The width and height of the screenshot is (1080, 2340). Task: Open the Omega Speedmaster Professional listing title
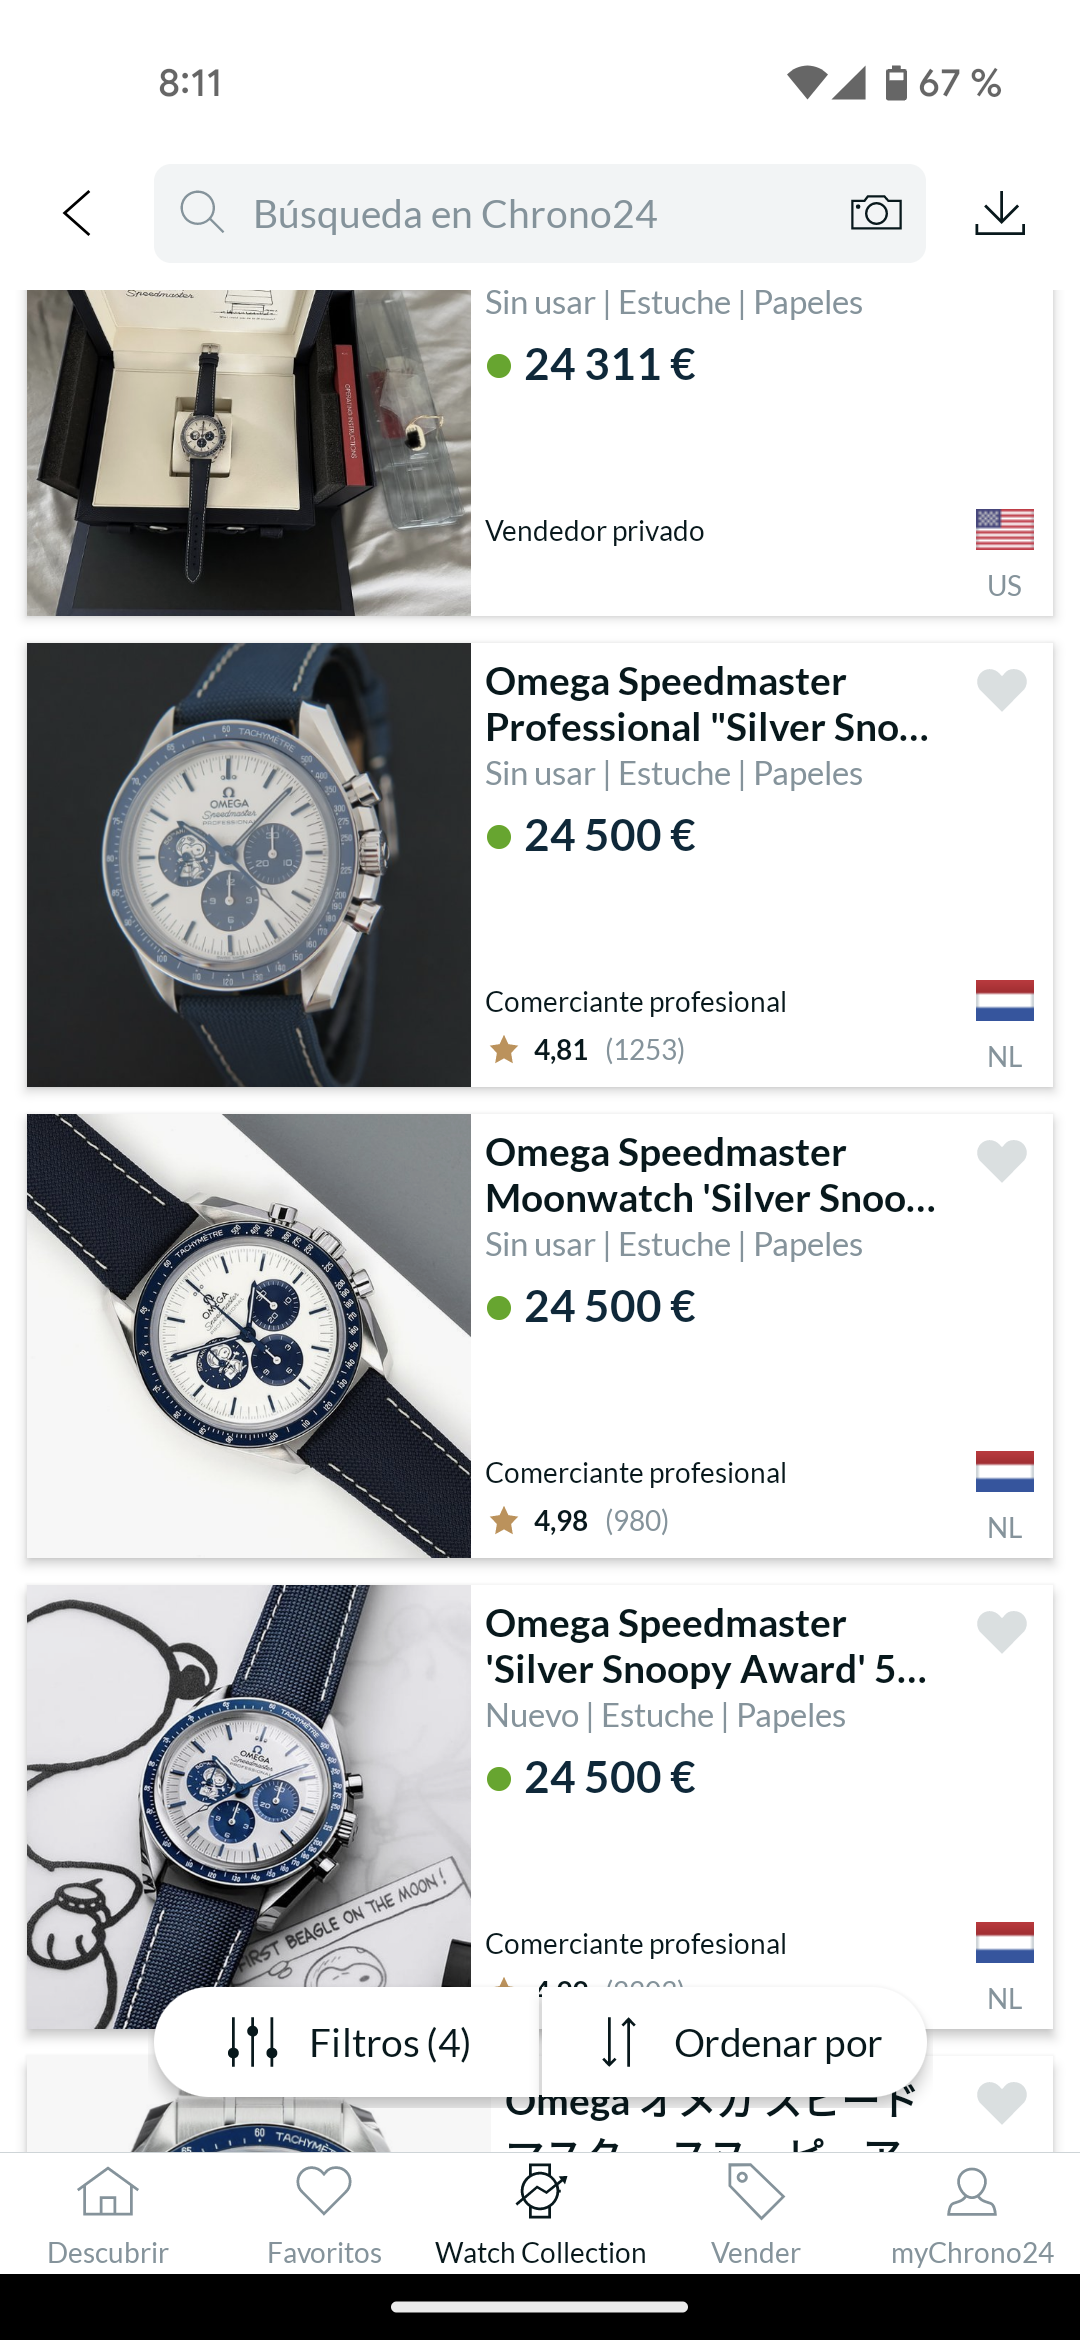tap(708, 704)
